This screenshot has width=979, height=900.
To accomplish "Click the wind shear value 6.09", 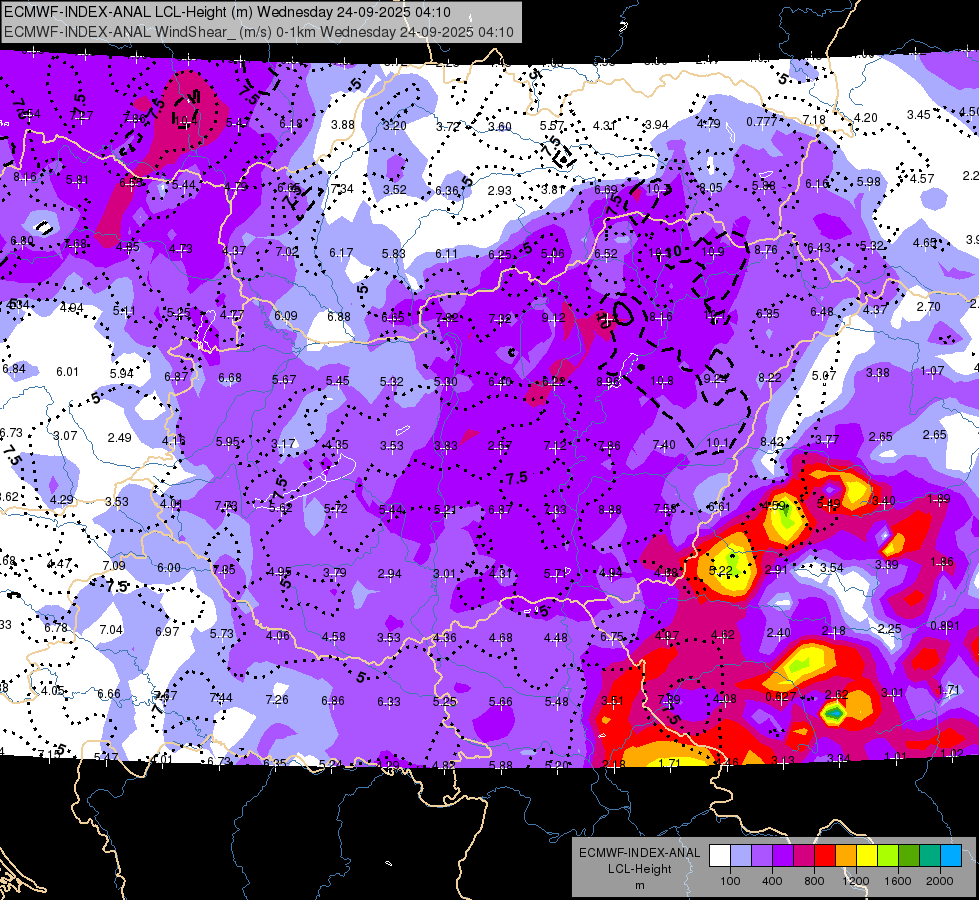I will 286,315.
